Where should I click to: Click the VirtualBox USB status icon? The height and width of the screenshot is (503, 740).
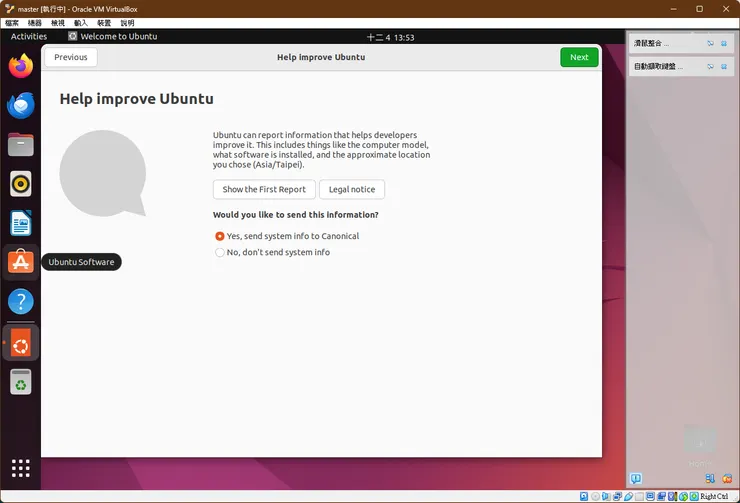[x=629, y=496]
